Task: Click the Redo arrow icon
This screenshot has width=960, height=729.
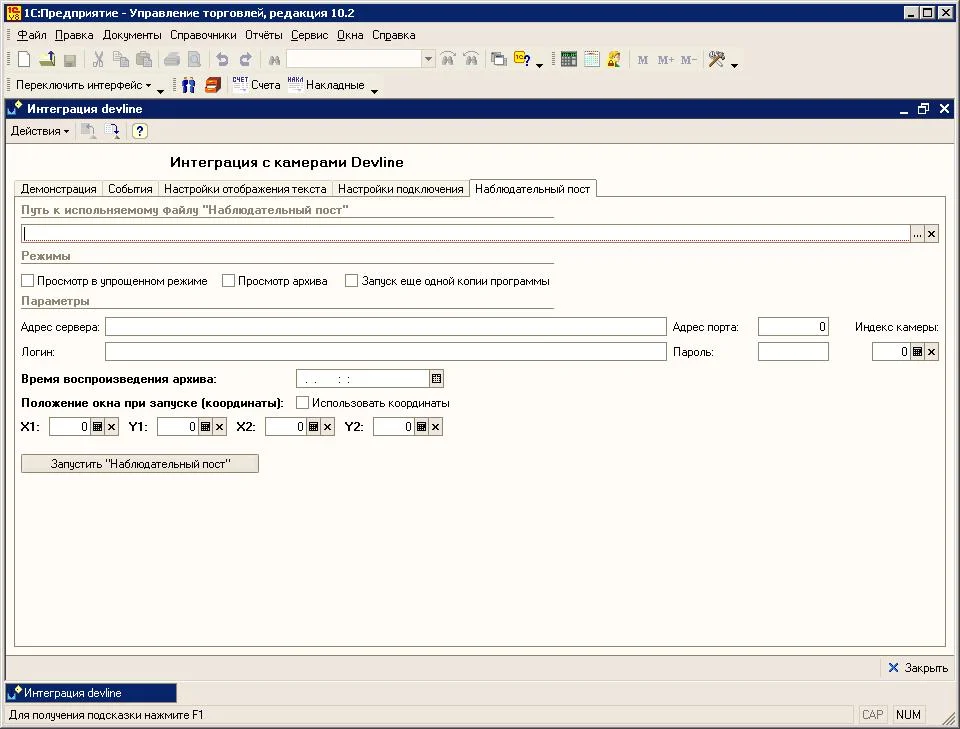Action: tap(246, 59)
